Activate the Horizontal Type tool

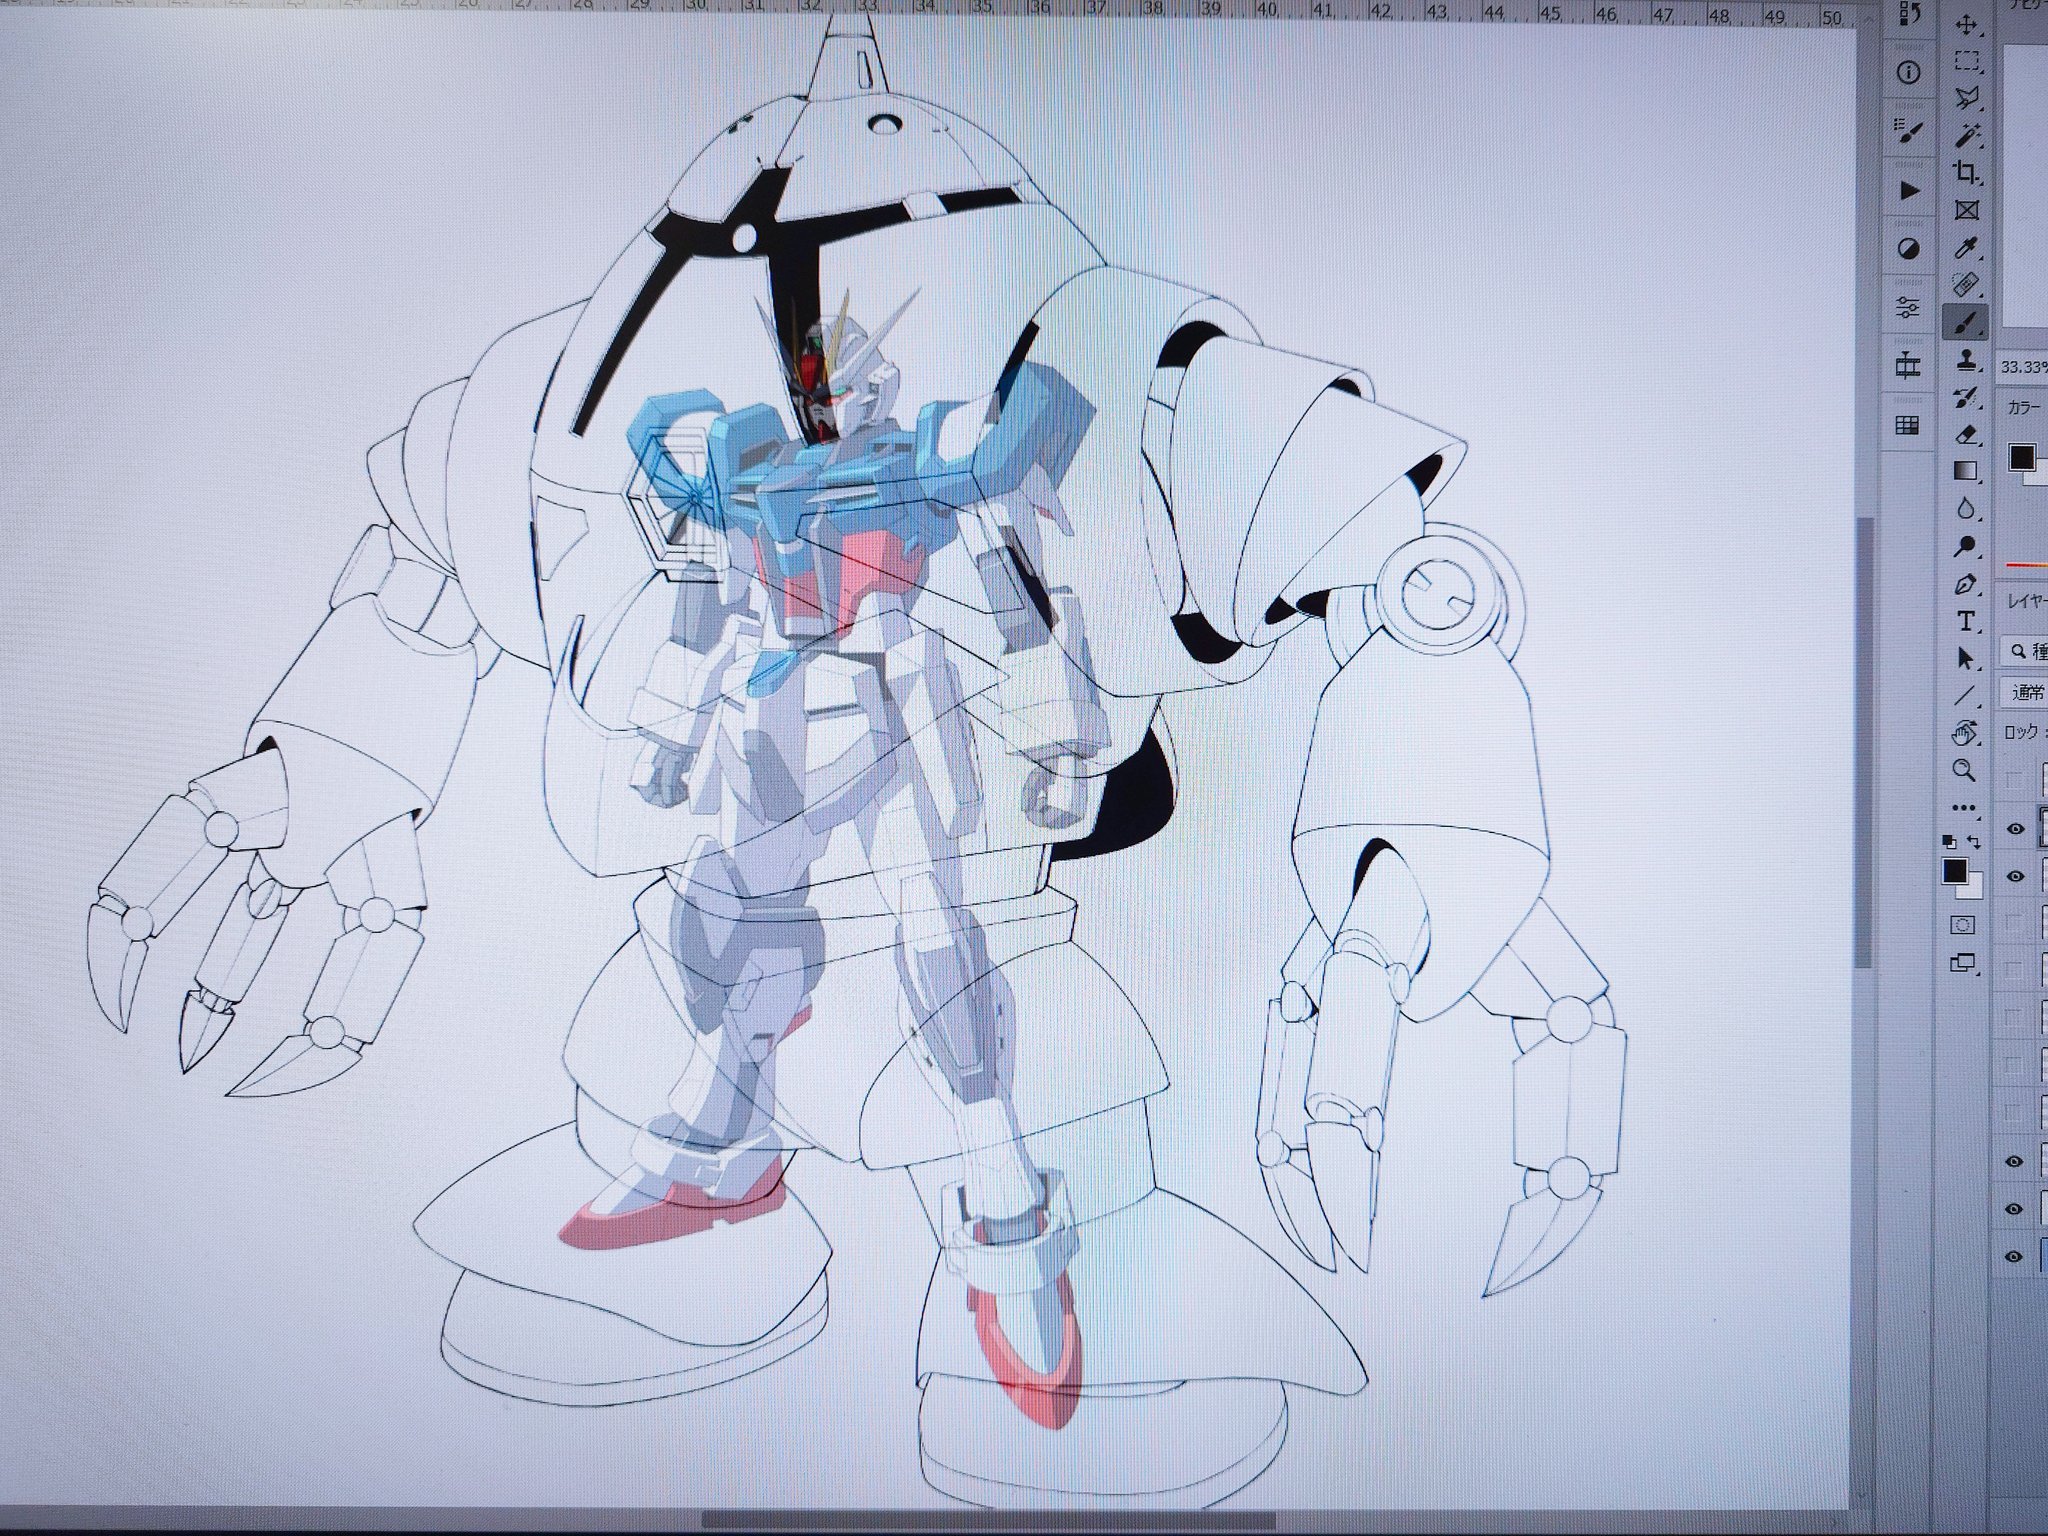[x=1966, y=621]
